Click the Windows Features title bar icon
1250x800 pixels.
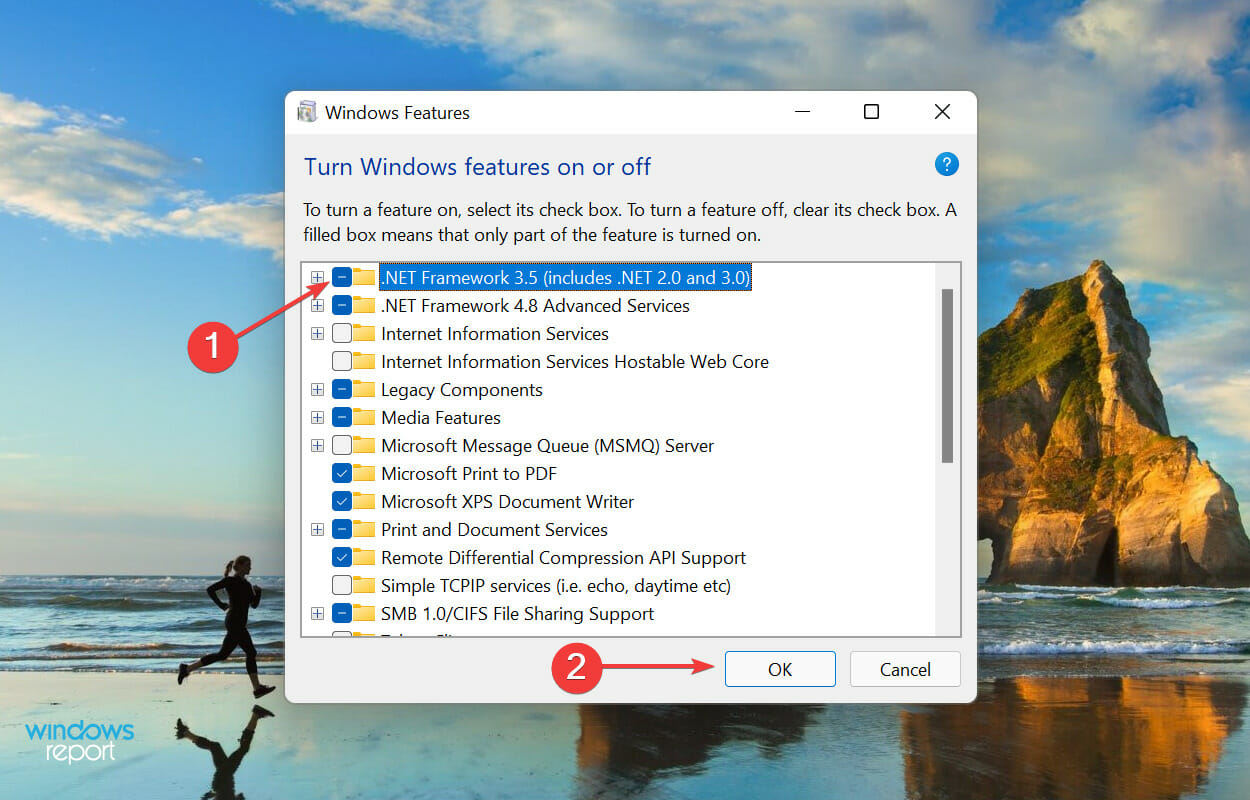pyautogui.click(x=307, y=112)
